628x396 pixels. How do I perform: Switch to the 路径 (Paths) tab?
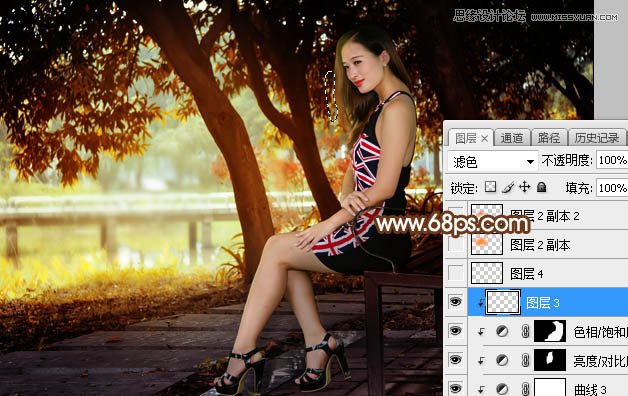tap(549, 138)
